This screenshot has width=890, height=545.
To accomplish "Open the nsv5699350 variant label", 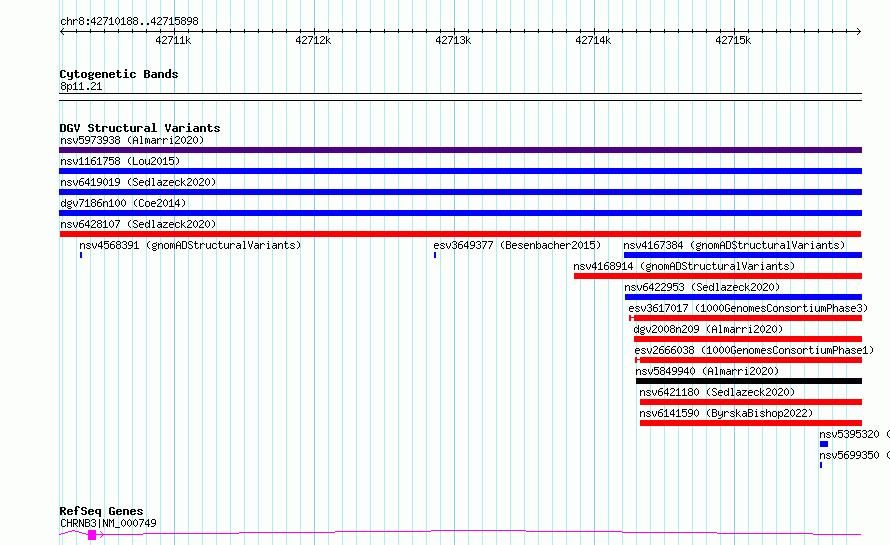I will 854,455.
